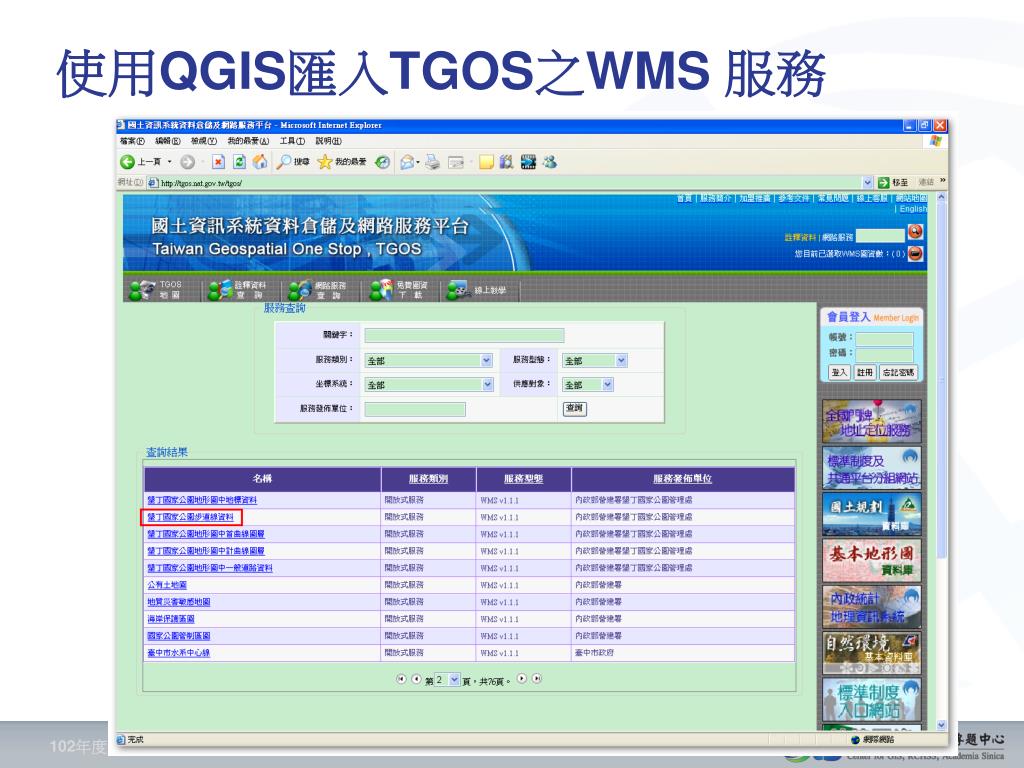Screen dimensions: 1024x768
Task: Open the 國土規劃 banner
Action: coord(871,513)
